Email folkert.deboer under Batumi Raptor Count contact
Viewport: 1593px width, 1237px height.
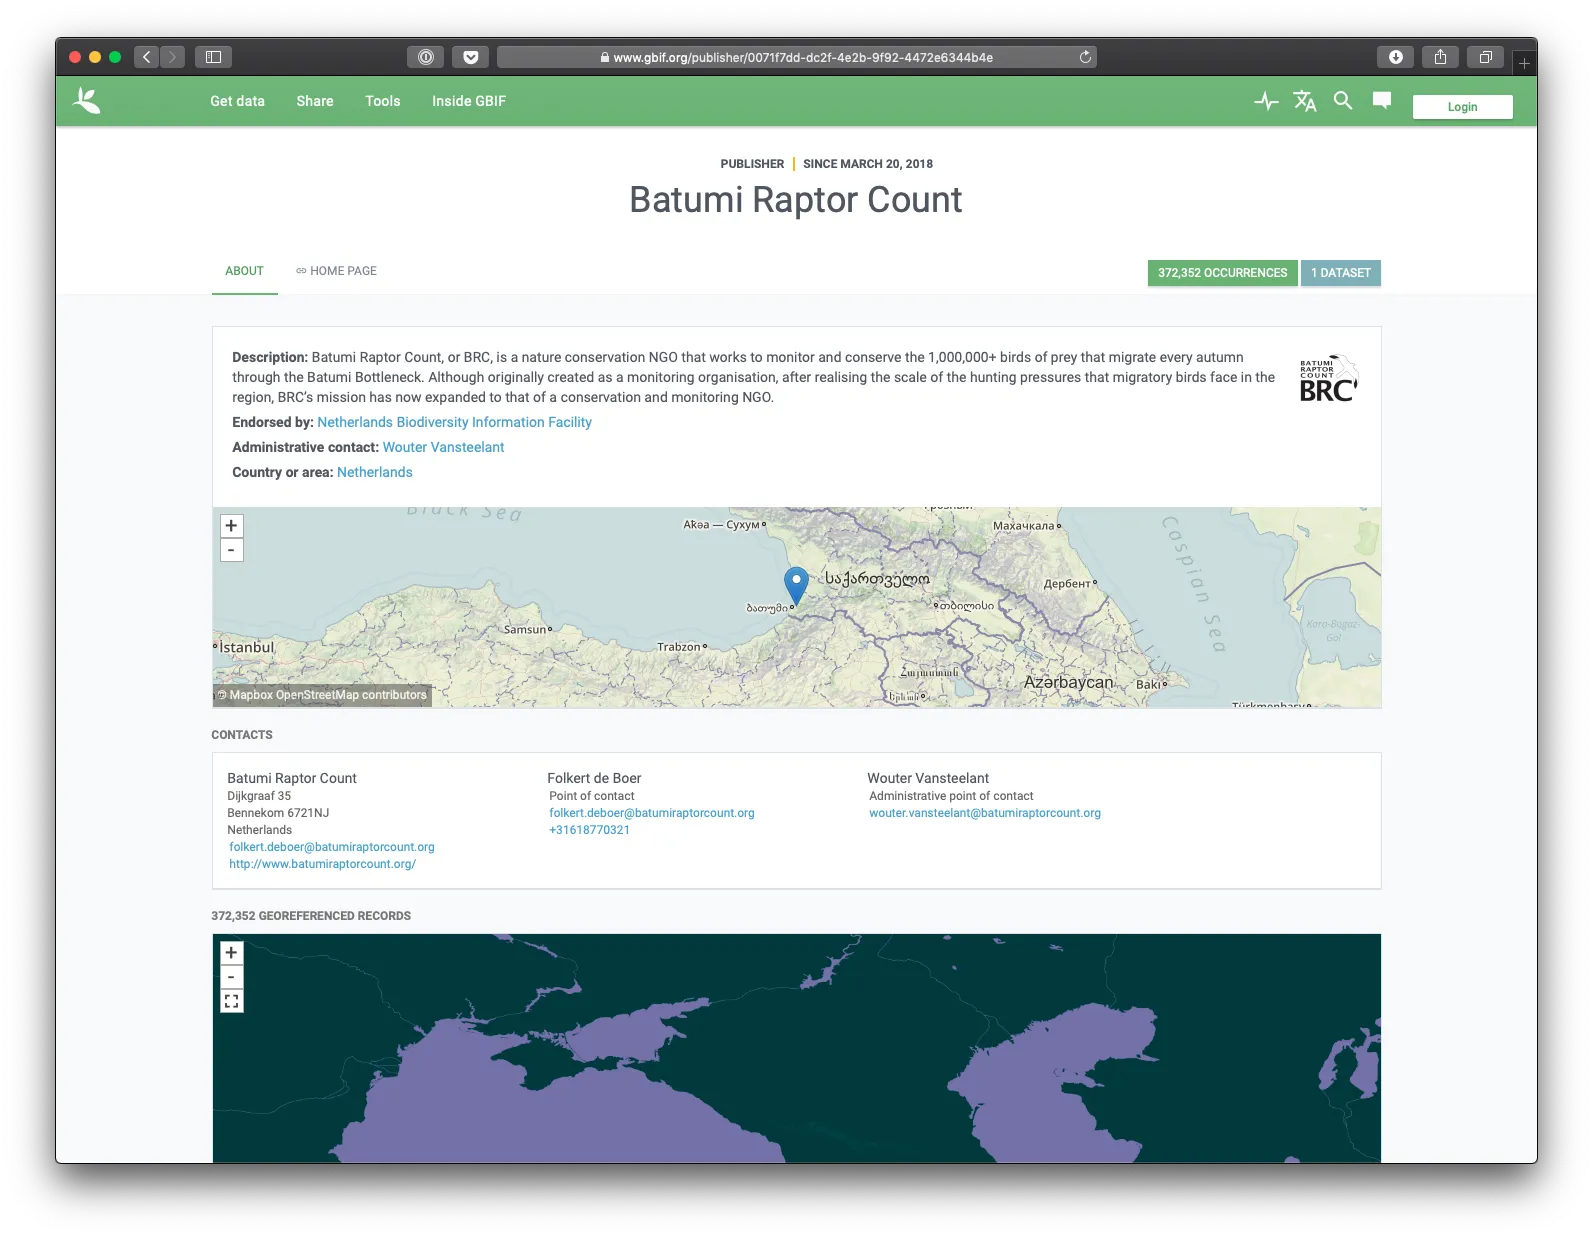[332, 847]
